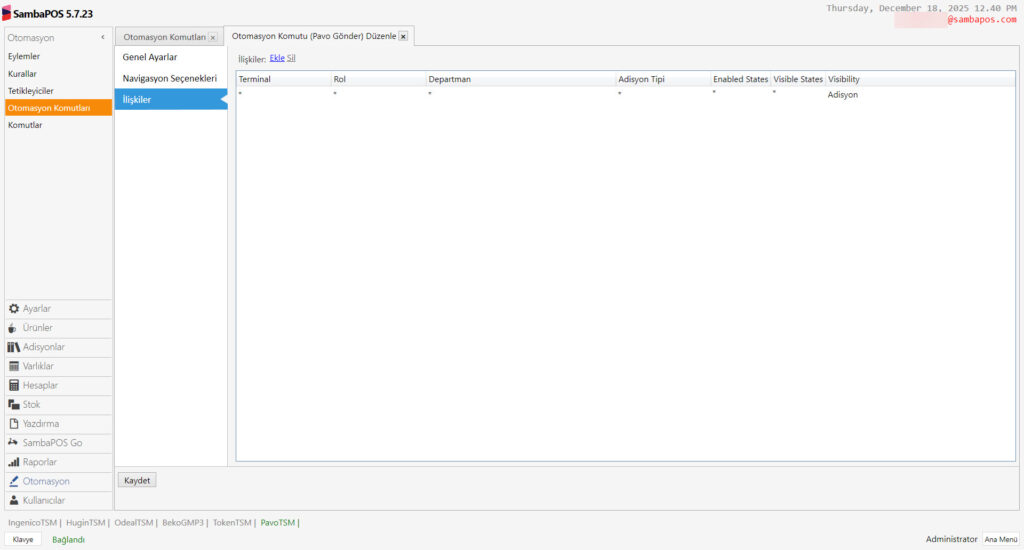The image size is (1024, 550).
Task: Open Raporlar chart icon
Action: pos(14,462)
